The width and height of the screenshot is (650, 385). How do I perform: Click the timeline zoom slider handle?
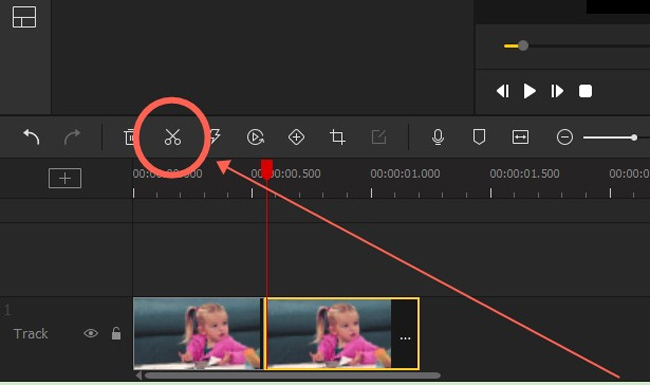tap(634, 137)
